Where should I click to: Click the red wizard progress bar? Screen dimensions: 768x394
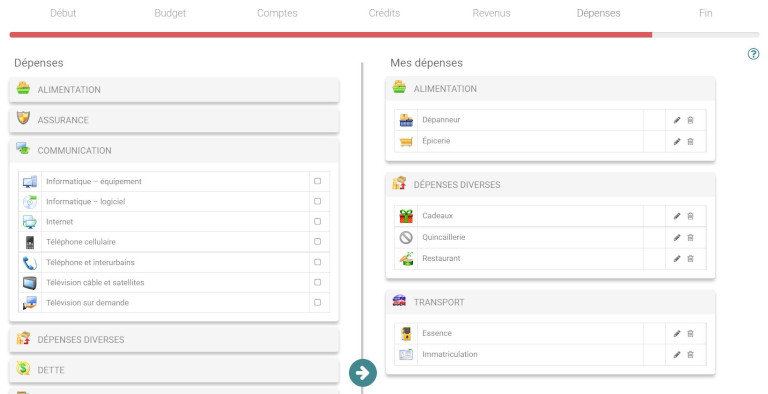[x=331, y=35]
